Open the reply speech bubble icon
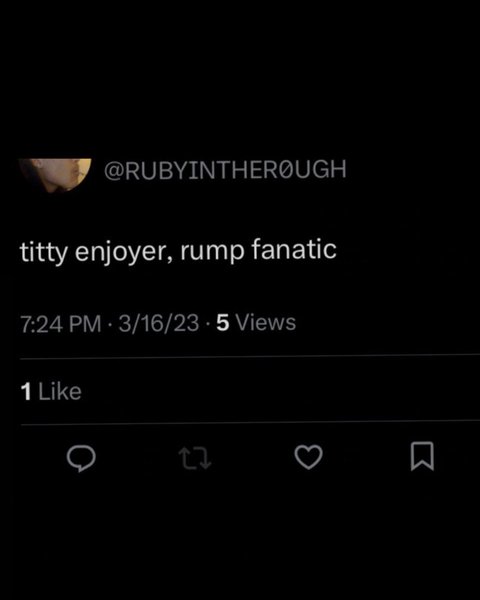The image size is (480, 600). tap(81, 458)
